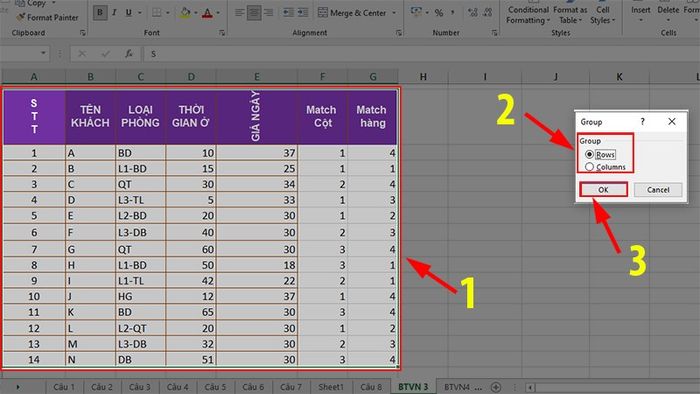Select center alignment icon
This screenshot has width=700, height=394.
tap(254, 13)
